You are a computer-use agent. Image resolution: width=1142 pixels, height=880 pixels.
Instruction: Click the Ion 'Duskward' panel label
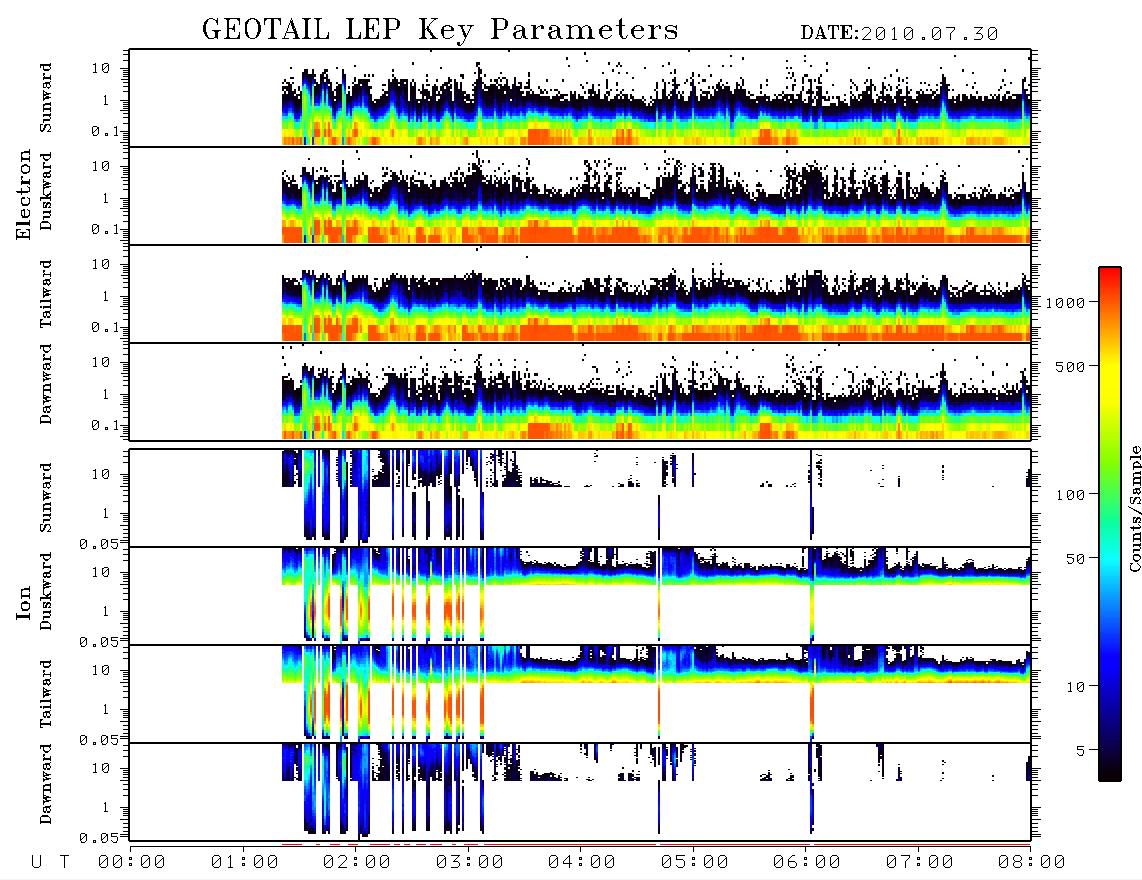[46, 592]
